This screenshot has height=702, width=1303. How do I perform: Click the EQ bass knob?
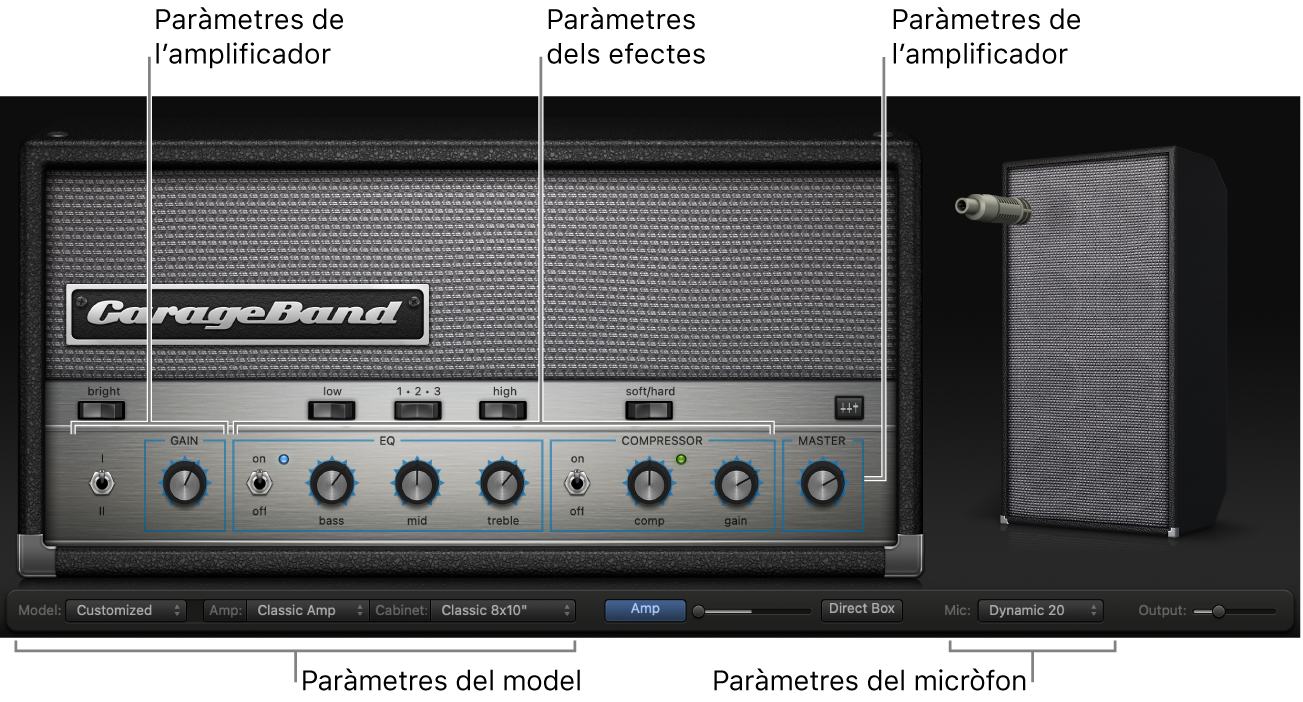[x=330, y=484]
